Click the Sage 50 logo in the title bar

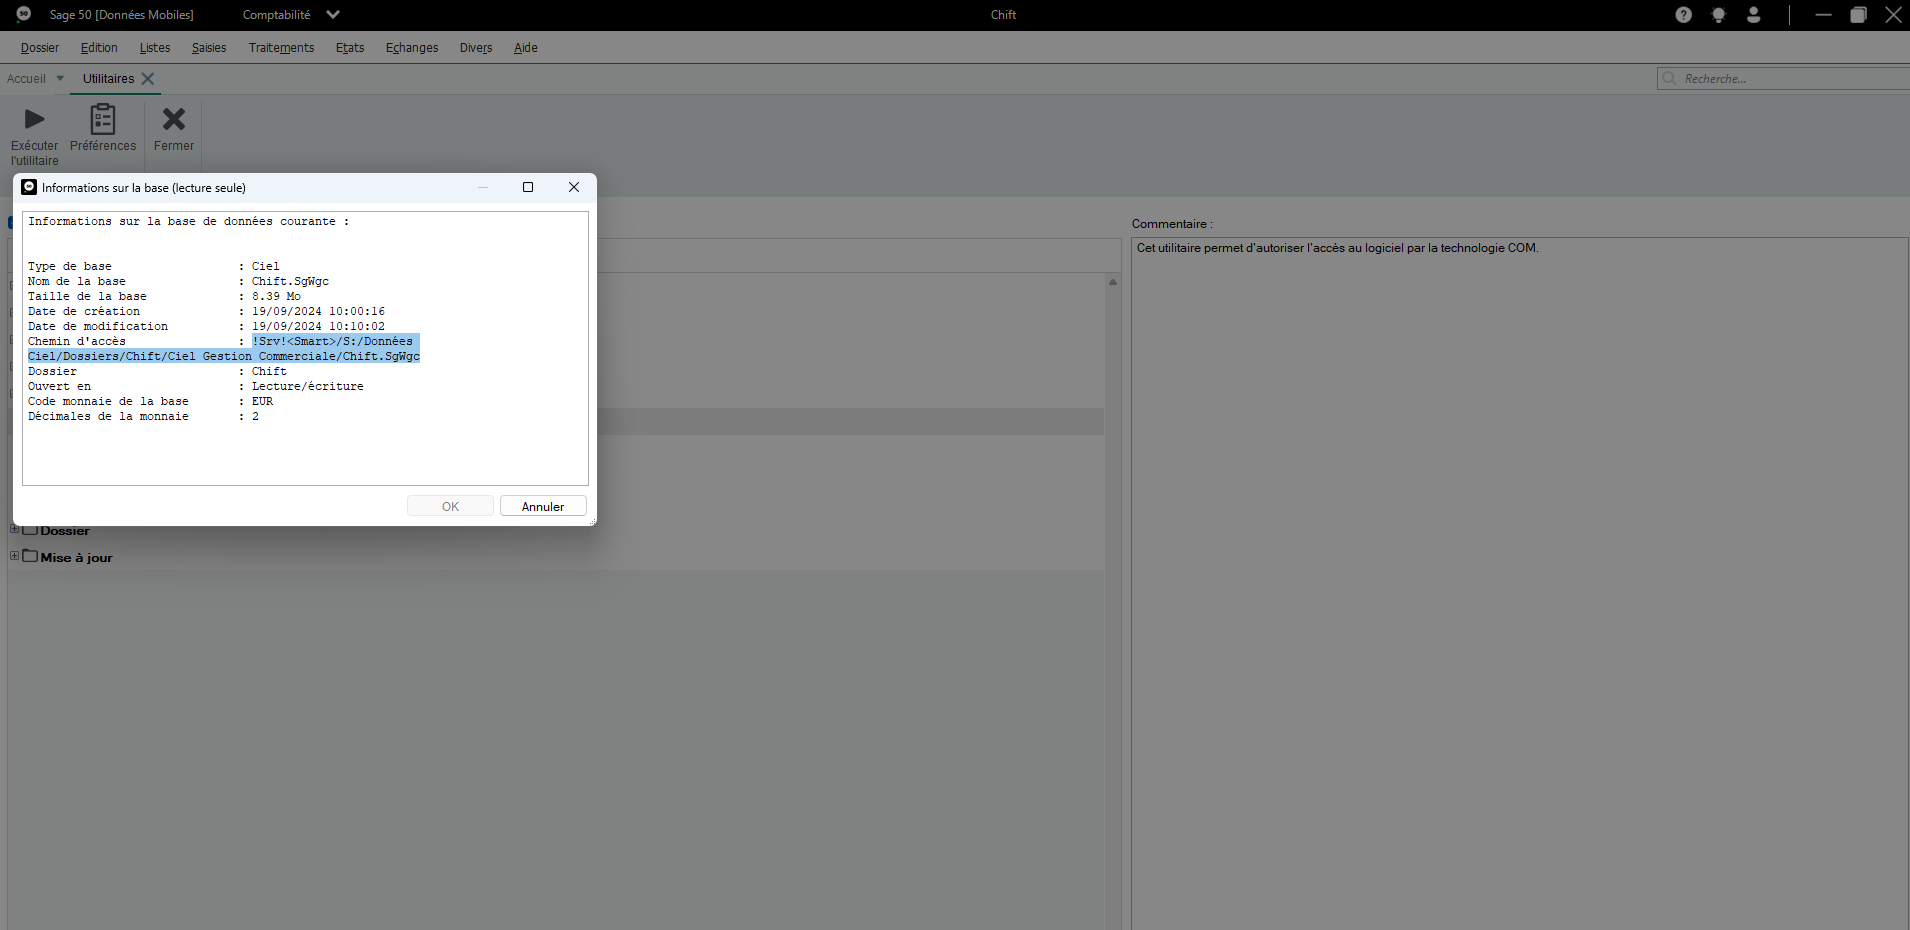(x=24, y=14)
